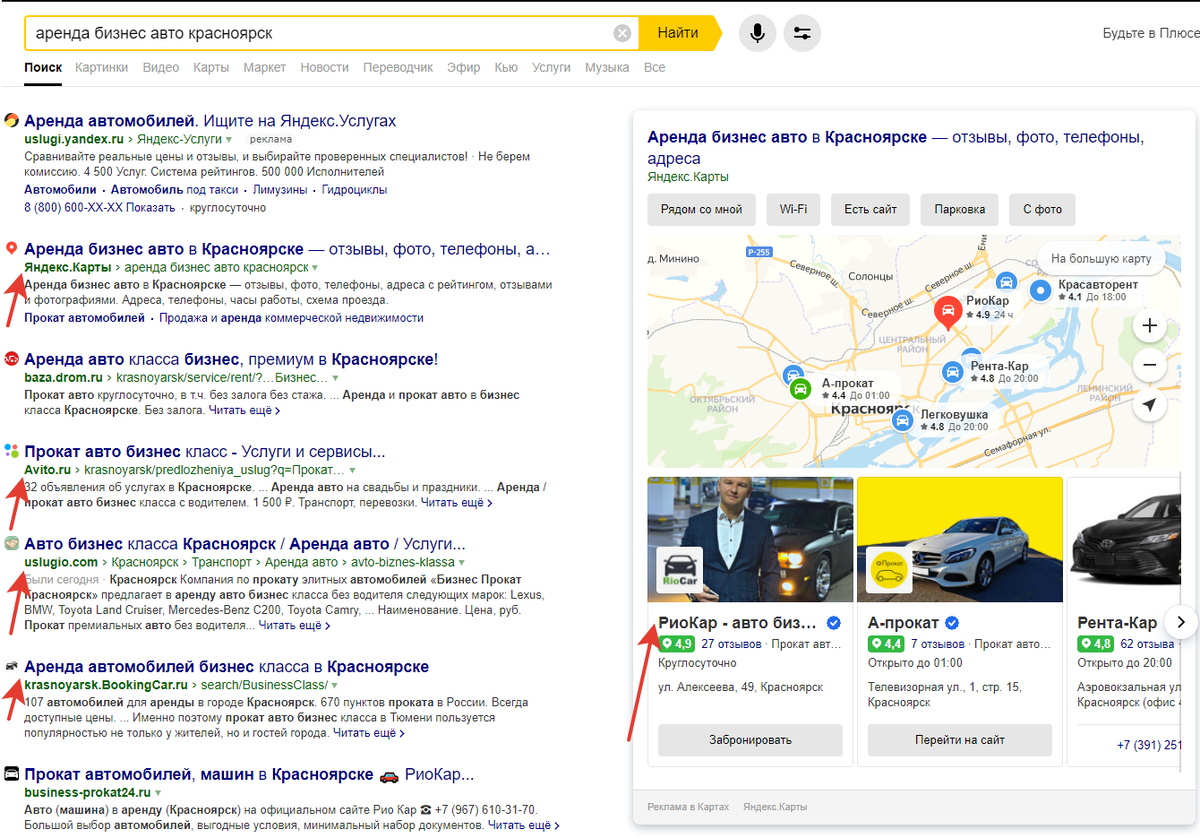Switch to the Новости tab
This screenshot has height=838, width=1200.
pyautogui.click(x=325, y=67)
